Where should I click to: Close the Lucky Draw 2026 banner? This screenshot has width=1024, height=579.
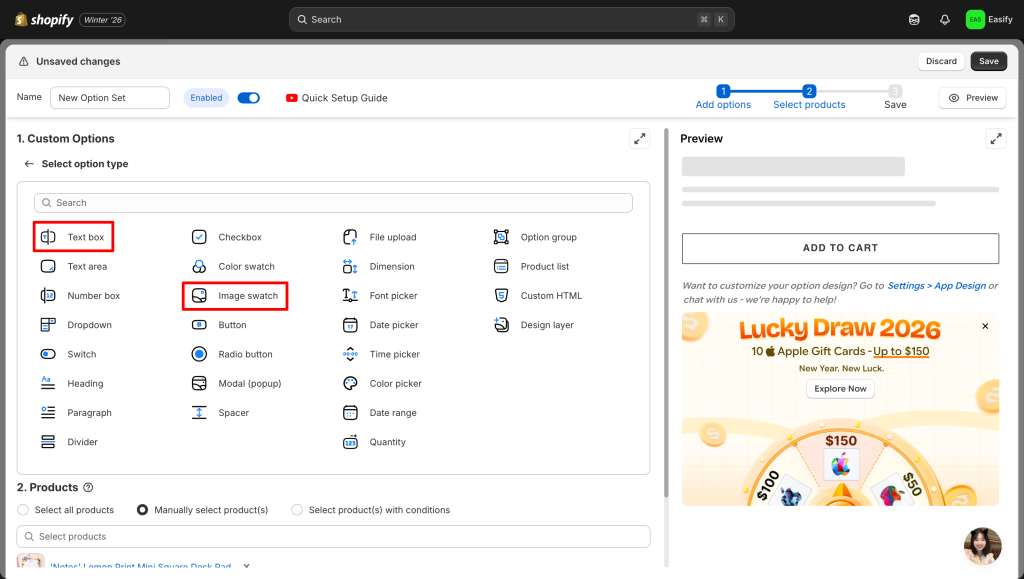coord(985,326)
